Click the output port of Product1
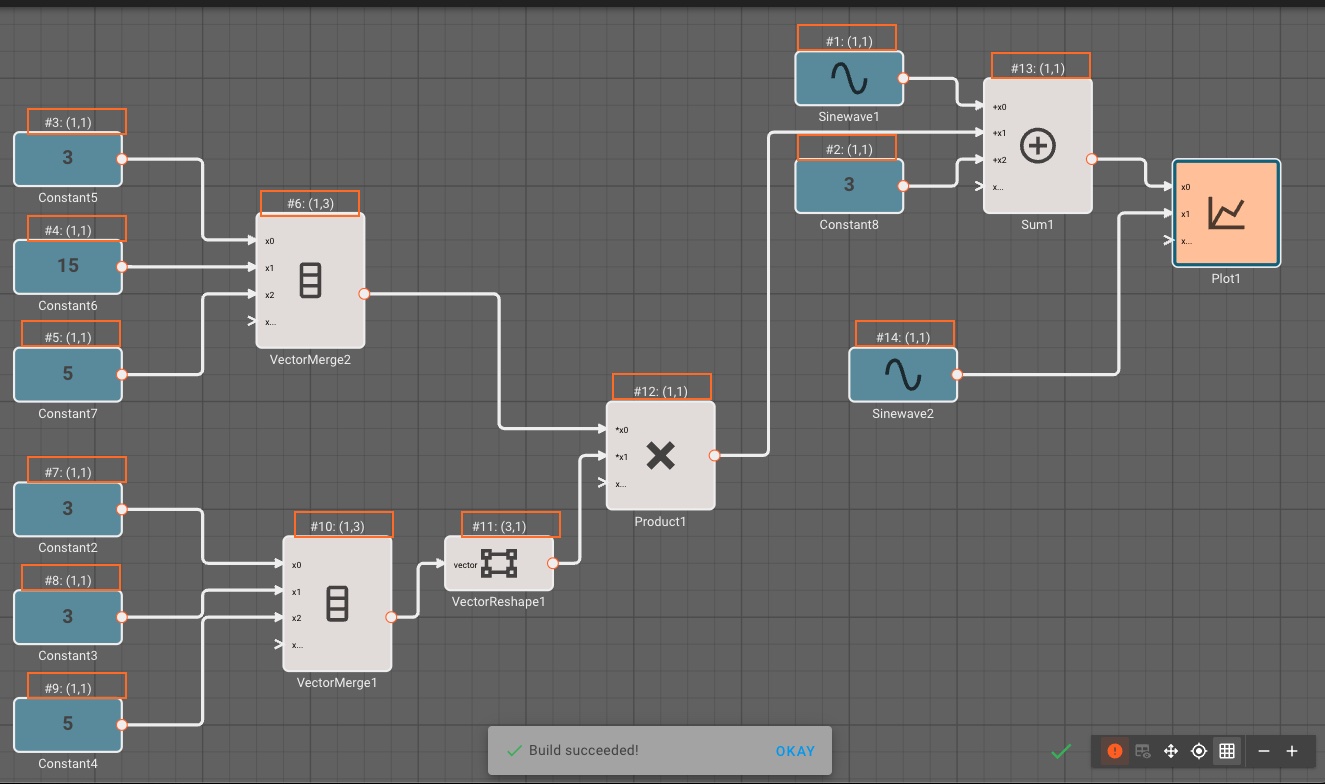The height and width of the screenshot is (784, 1325). coord(714,456)
